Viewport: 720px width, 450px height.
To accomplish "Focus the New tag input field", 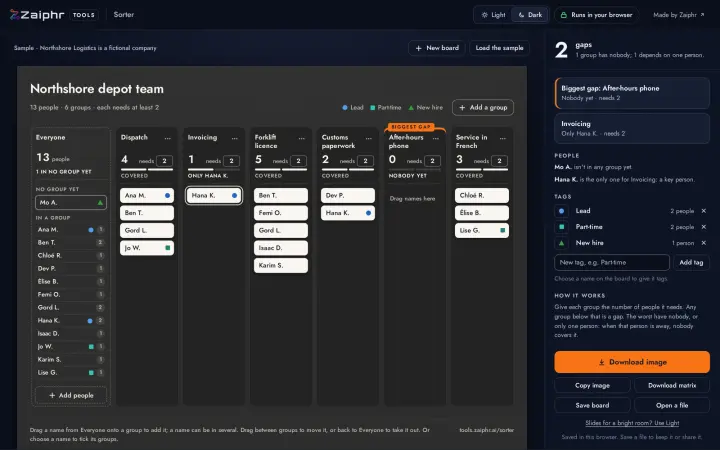I will pos(612,262).
